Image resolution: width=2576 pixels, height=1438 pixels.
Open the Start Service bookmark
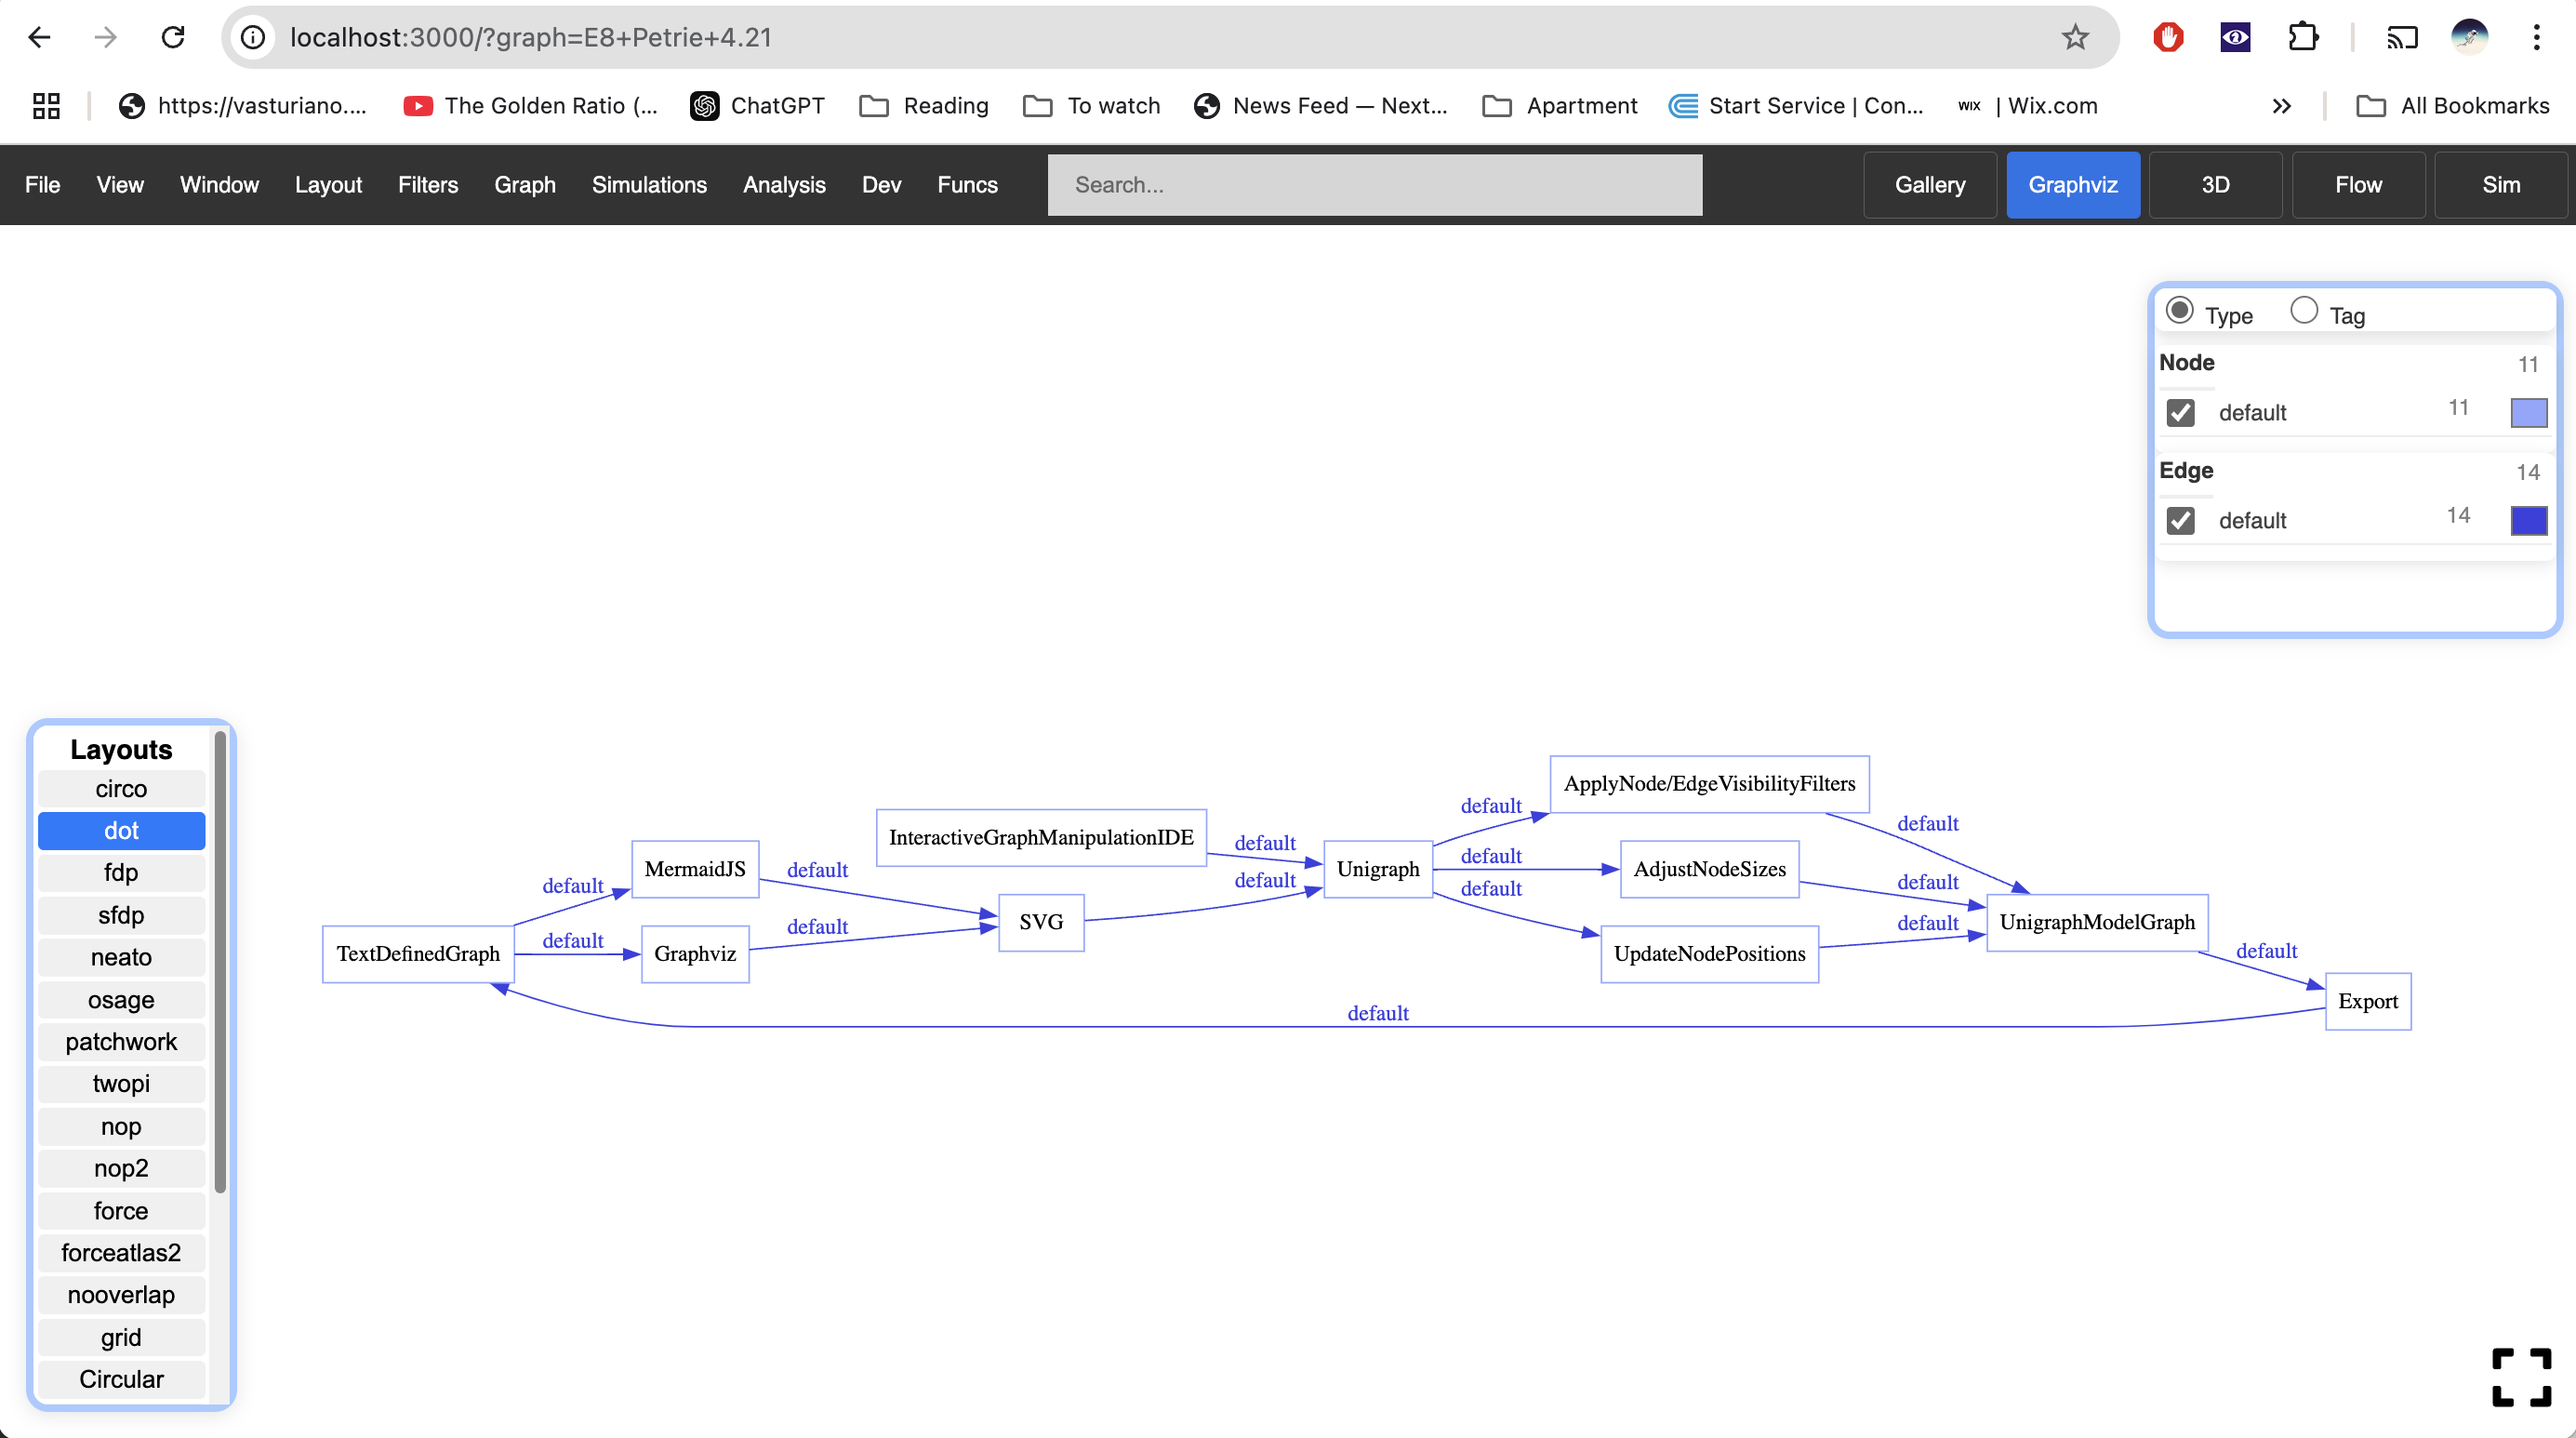coord(1796,106)
